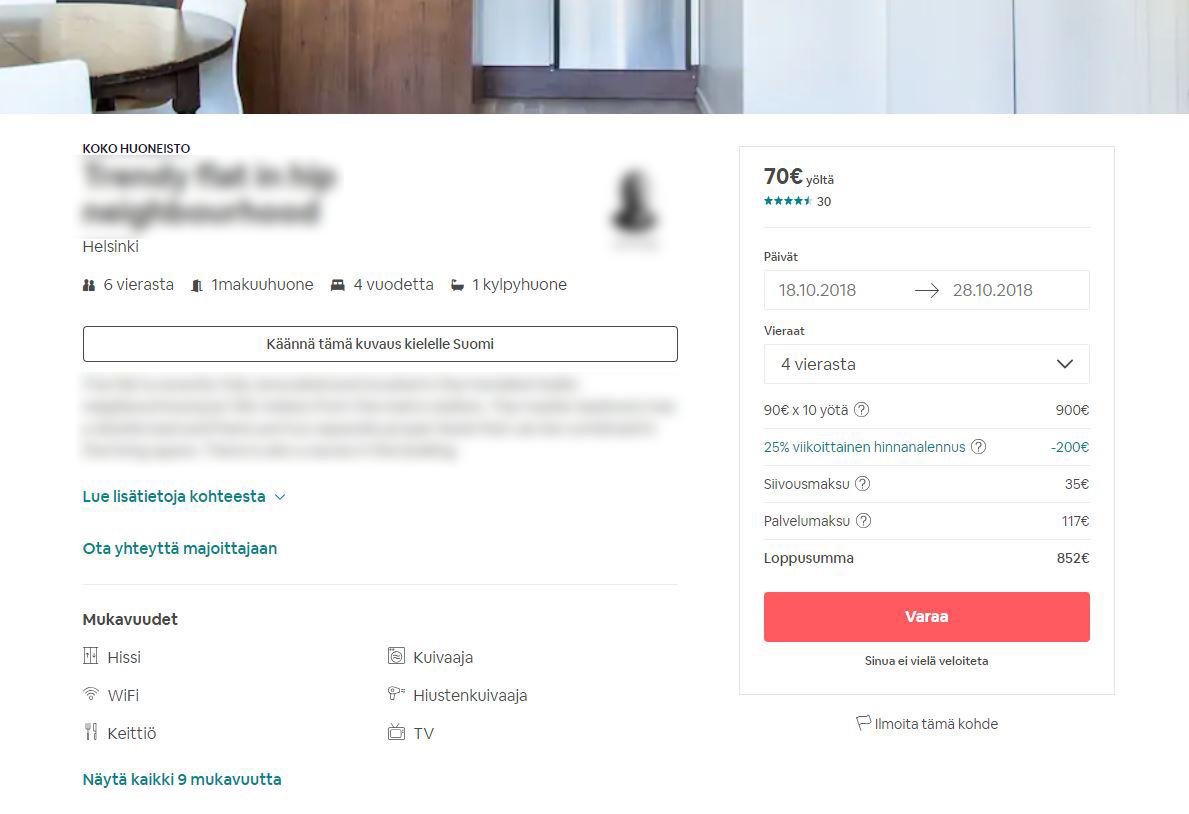Click the TV amenity icon
This screenshot has width=1189, height=814.
396,732
